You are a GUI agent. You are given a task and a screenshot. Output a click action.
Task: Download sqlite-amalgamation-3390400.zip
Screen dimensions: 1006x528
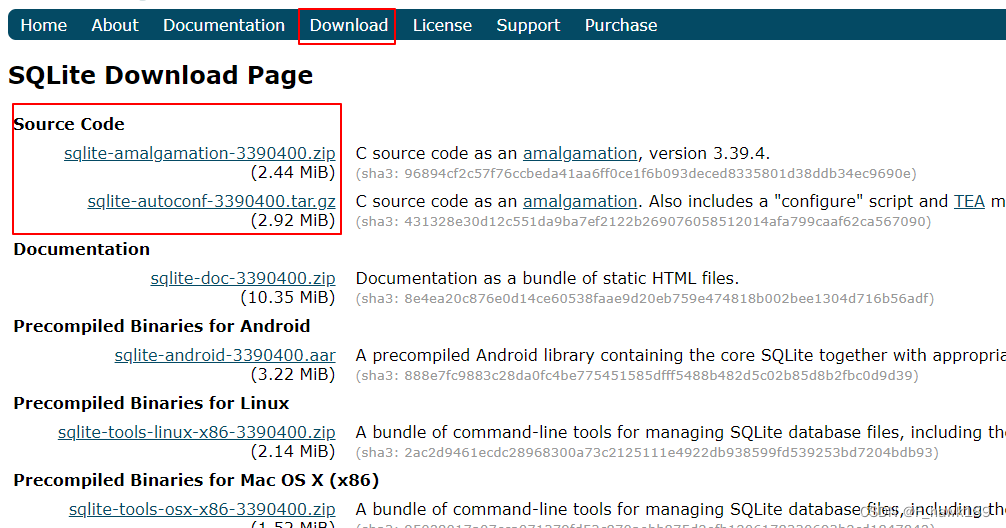[x=199, y=153]
